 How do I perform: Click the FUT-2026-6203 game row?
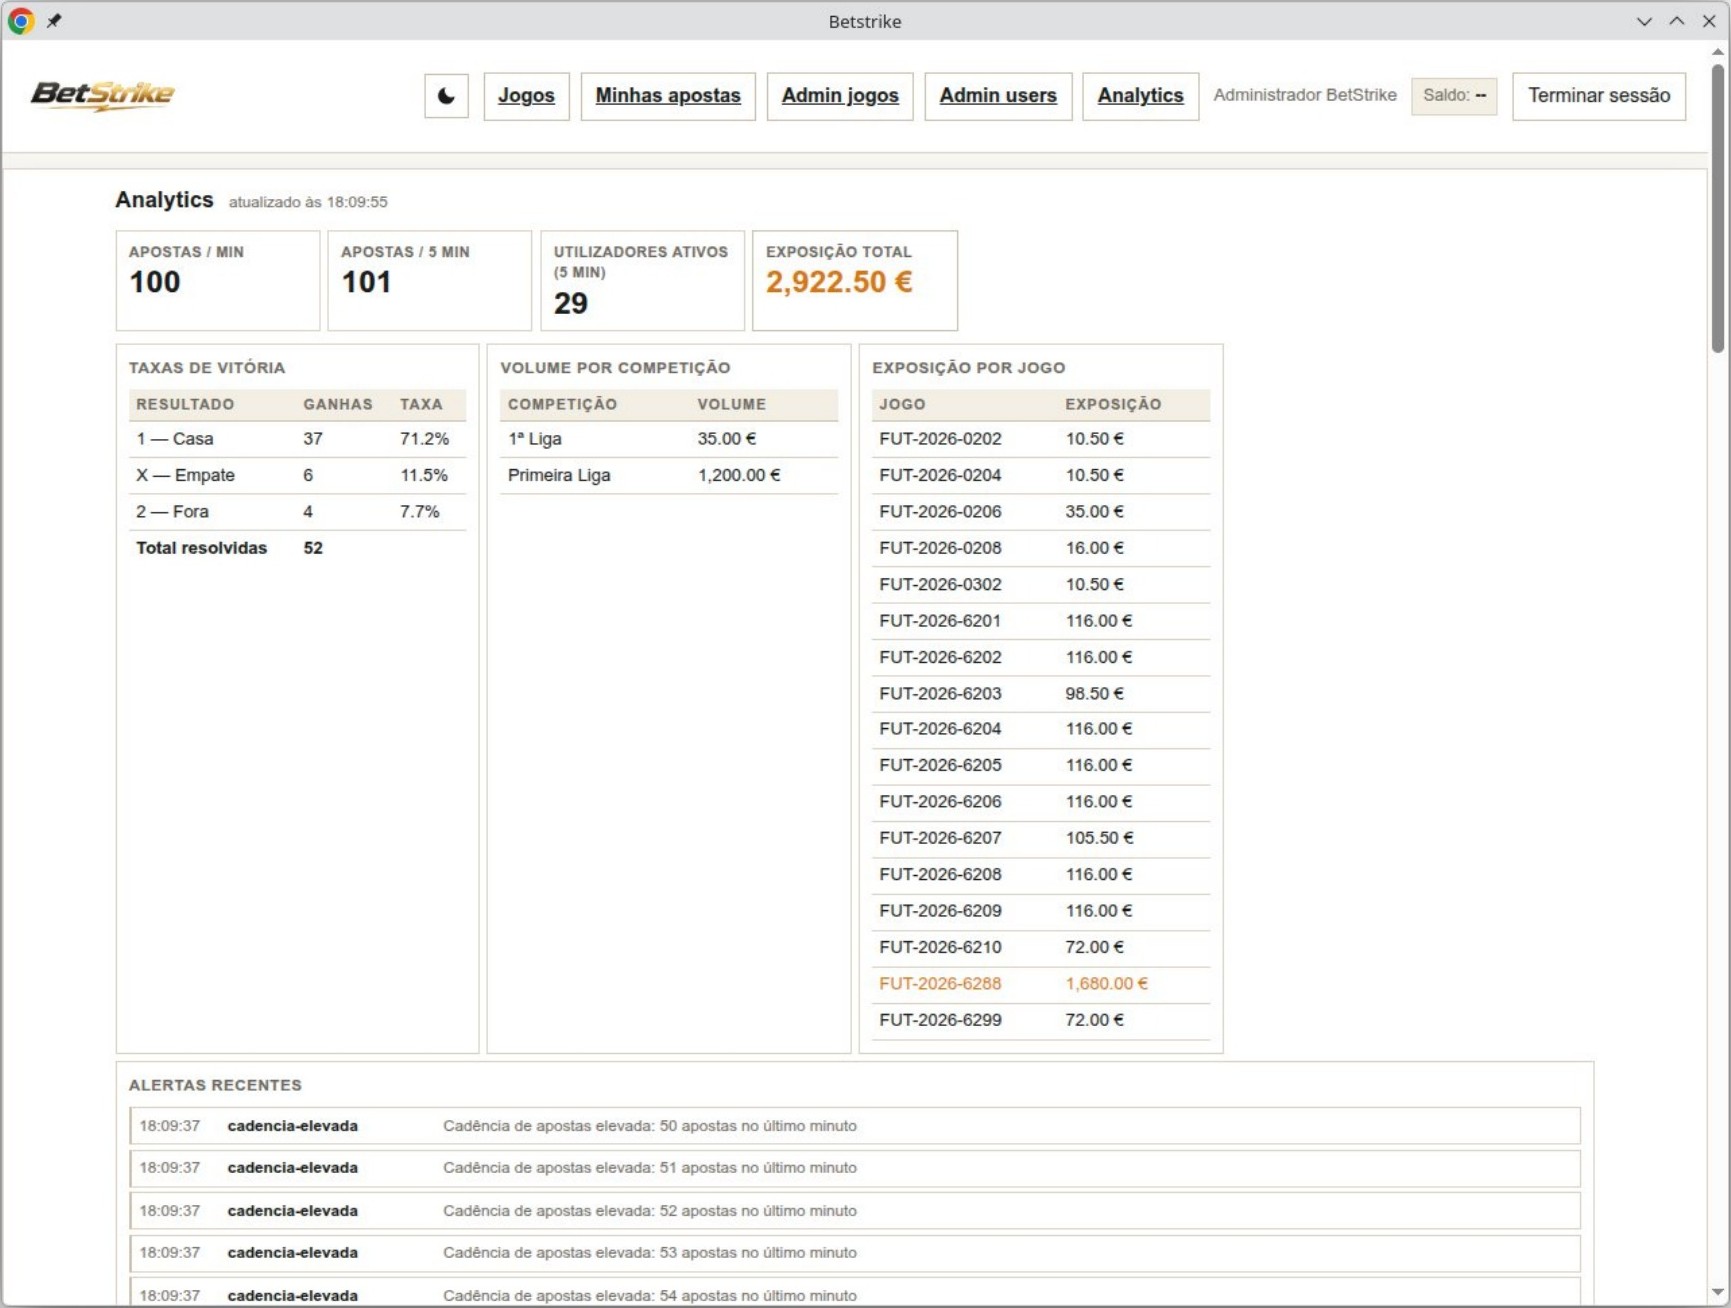tap(1041, 693)
